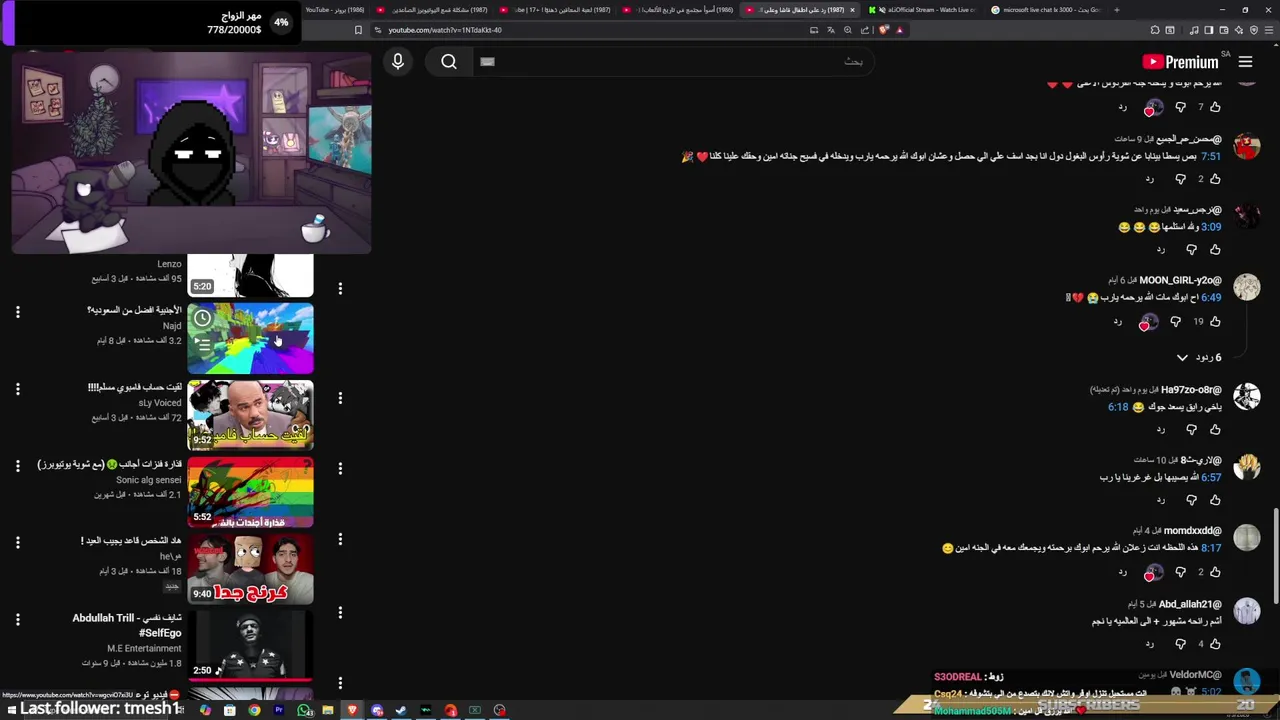1280x720 pixels.
Task: Switch to the microsoft live chat Google tab
Action: tap(1046, 10)
